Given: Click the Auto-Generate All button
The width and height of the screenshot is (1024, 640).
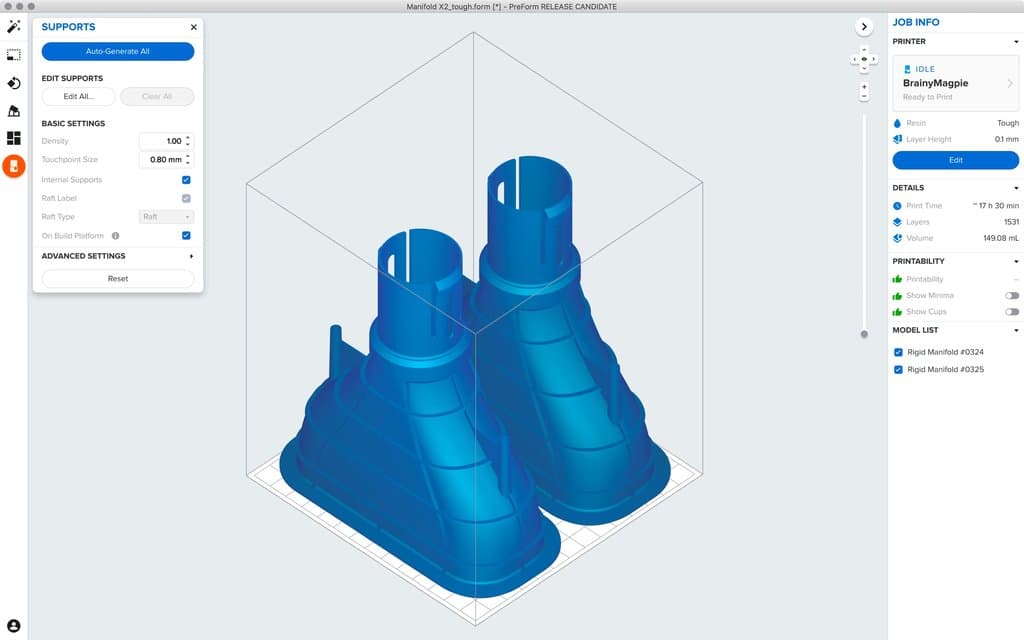Looking at the screenshot, I should (x=118, y=51).
